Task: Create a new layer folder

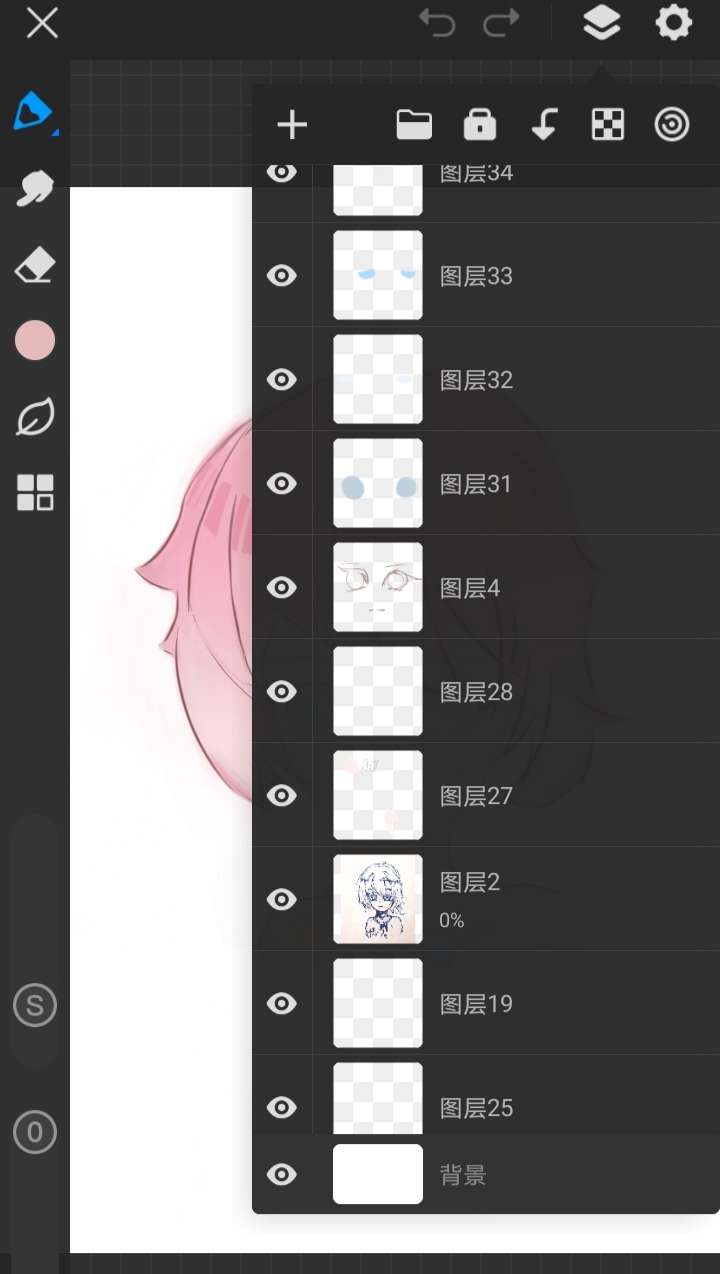Action: tap(414, 125)
